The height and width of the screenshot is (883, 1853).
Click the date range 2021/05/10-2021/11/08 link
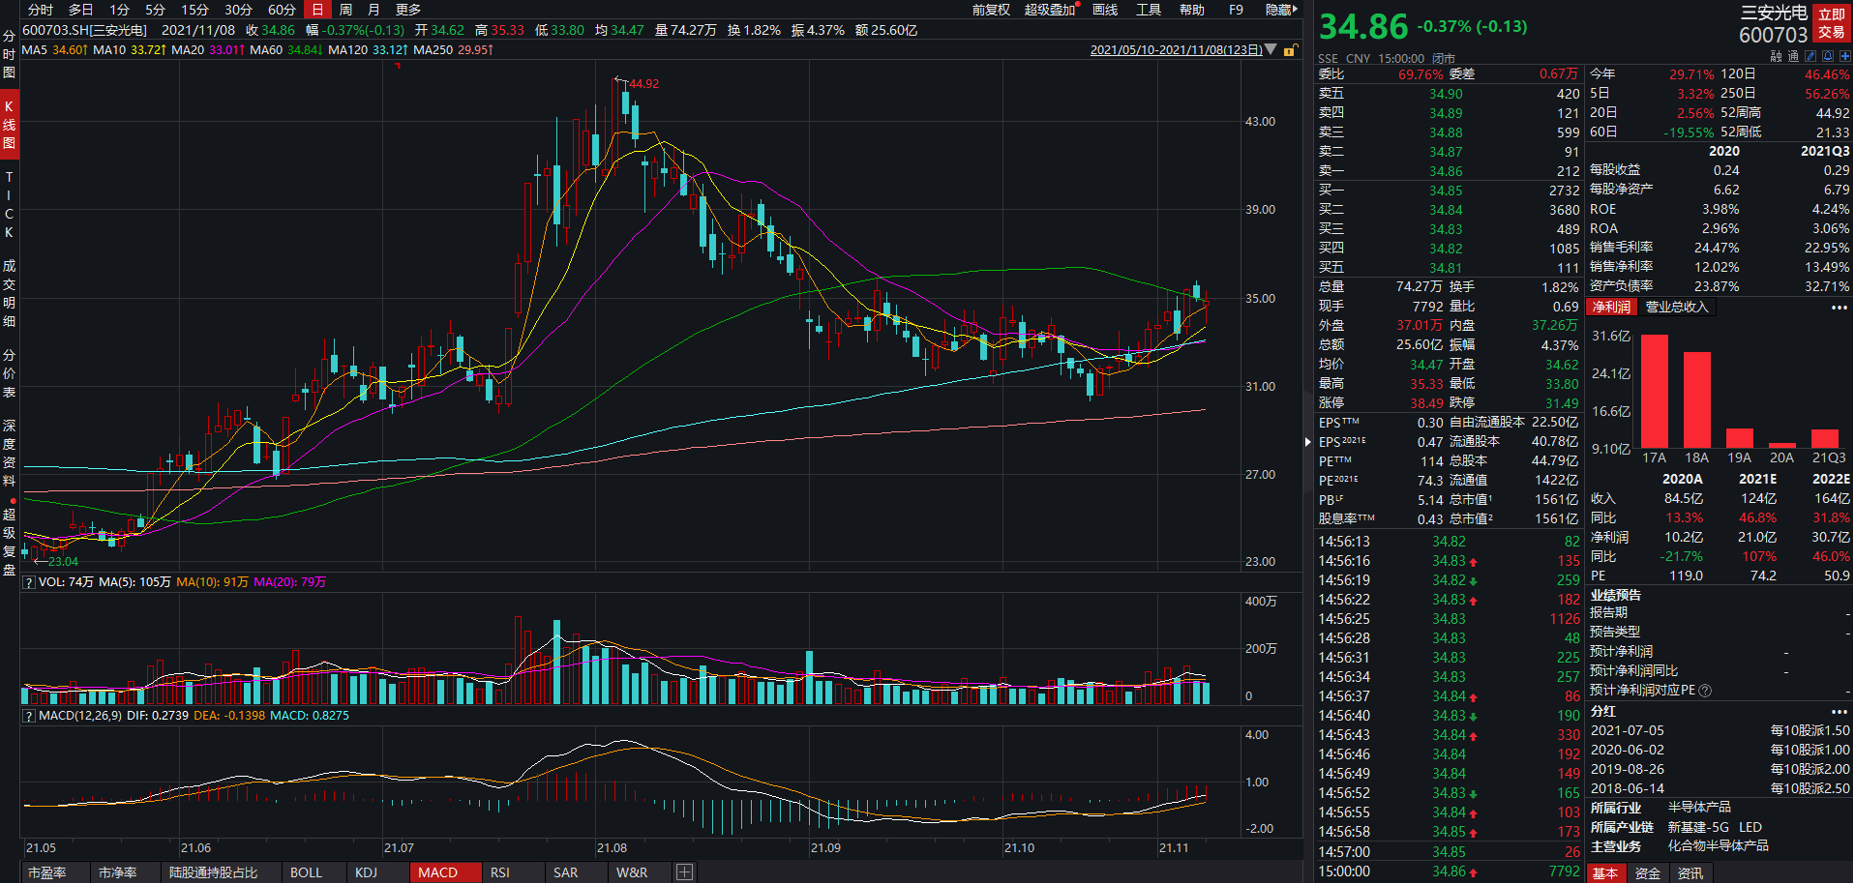pos(1176,49)
